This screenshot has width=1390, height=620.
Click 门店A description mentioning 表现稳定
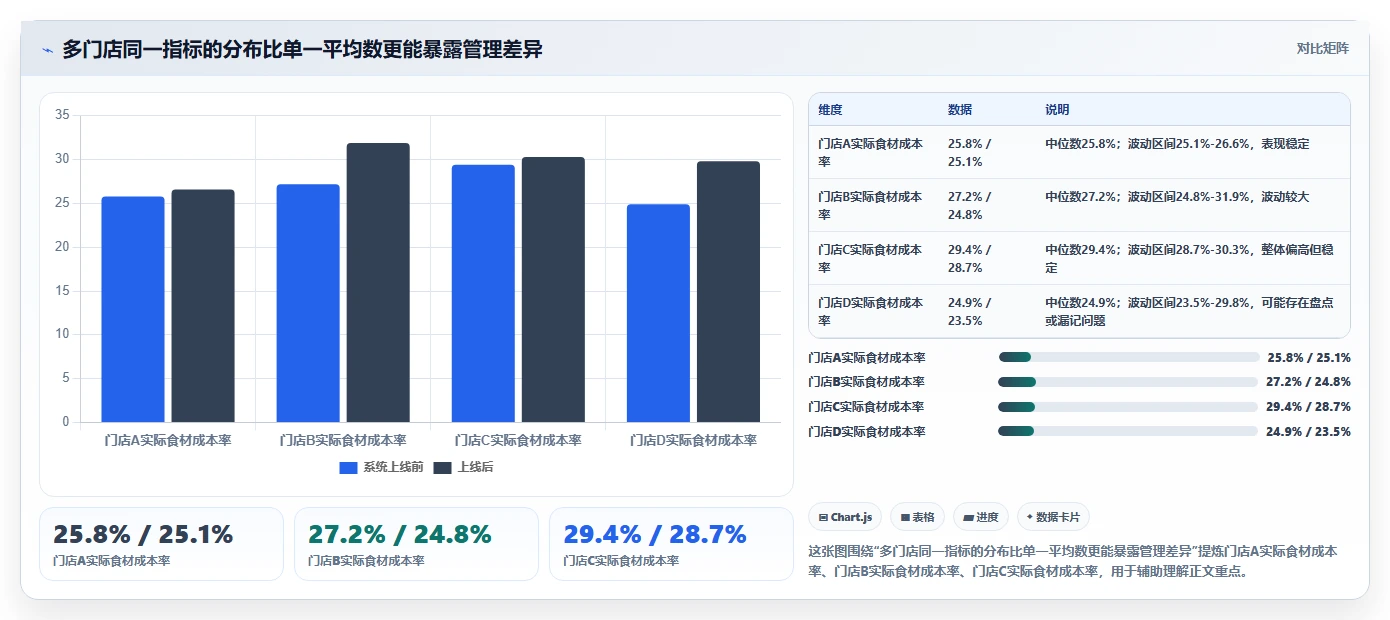coord(1177,144)
